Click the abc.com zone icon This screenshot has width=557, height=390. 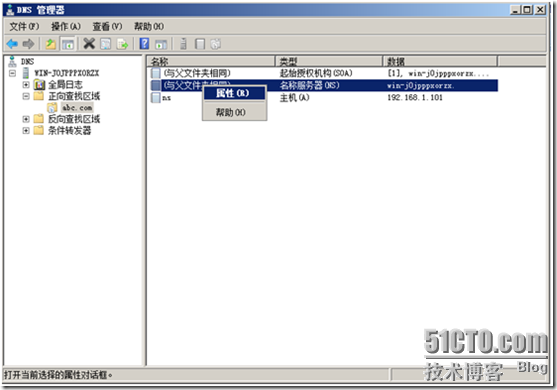point(52,108)
